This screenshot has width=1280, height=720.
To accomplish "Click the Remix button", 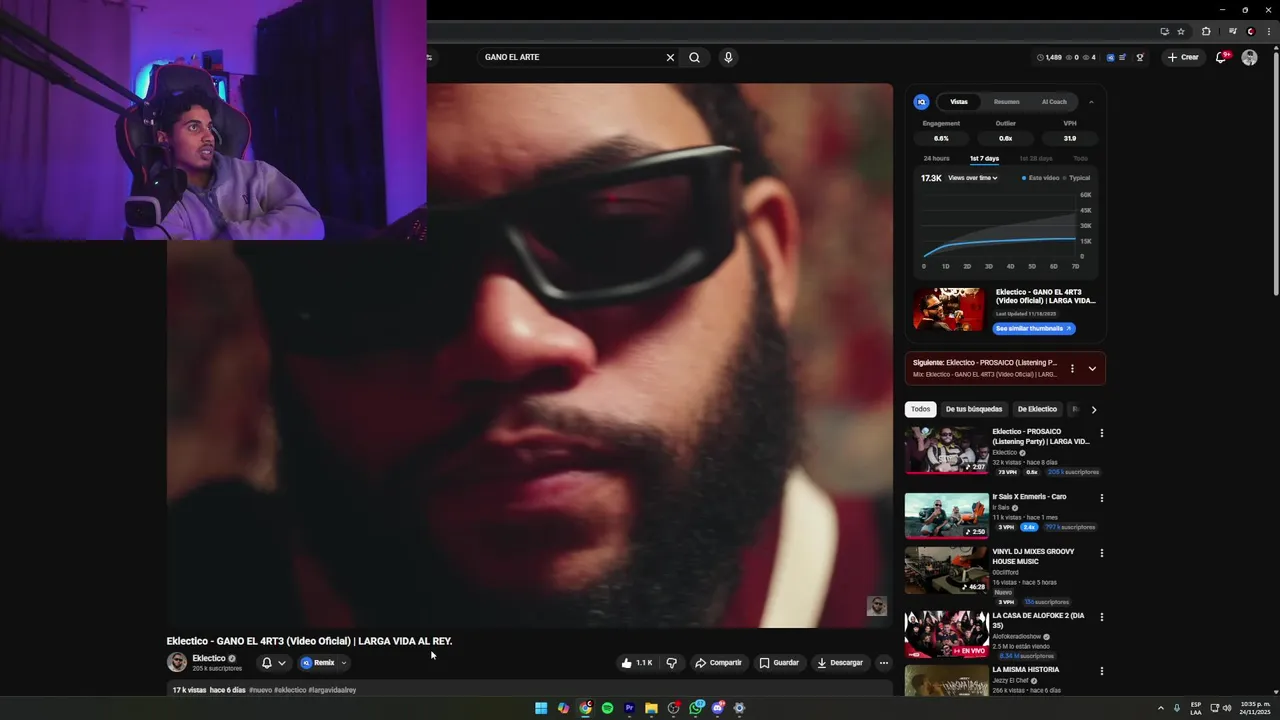I will coord(318,662).
